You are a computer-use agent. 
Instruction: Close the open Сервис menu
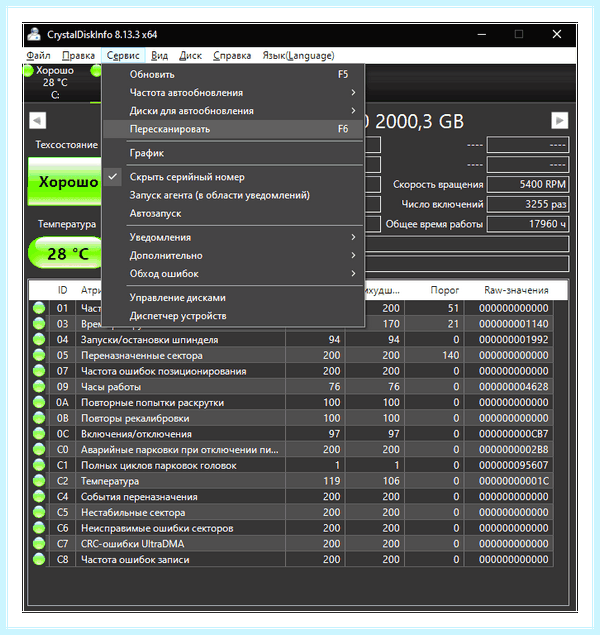123,55
